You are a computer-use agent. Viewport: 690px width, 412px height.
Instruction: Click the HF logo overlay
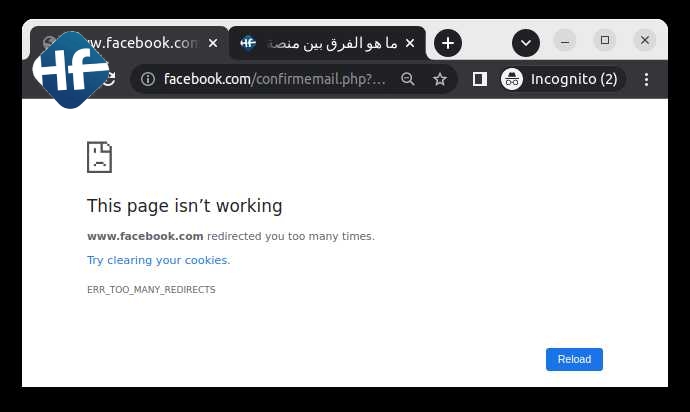coord(70,70)
